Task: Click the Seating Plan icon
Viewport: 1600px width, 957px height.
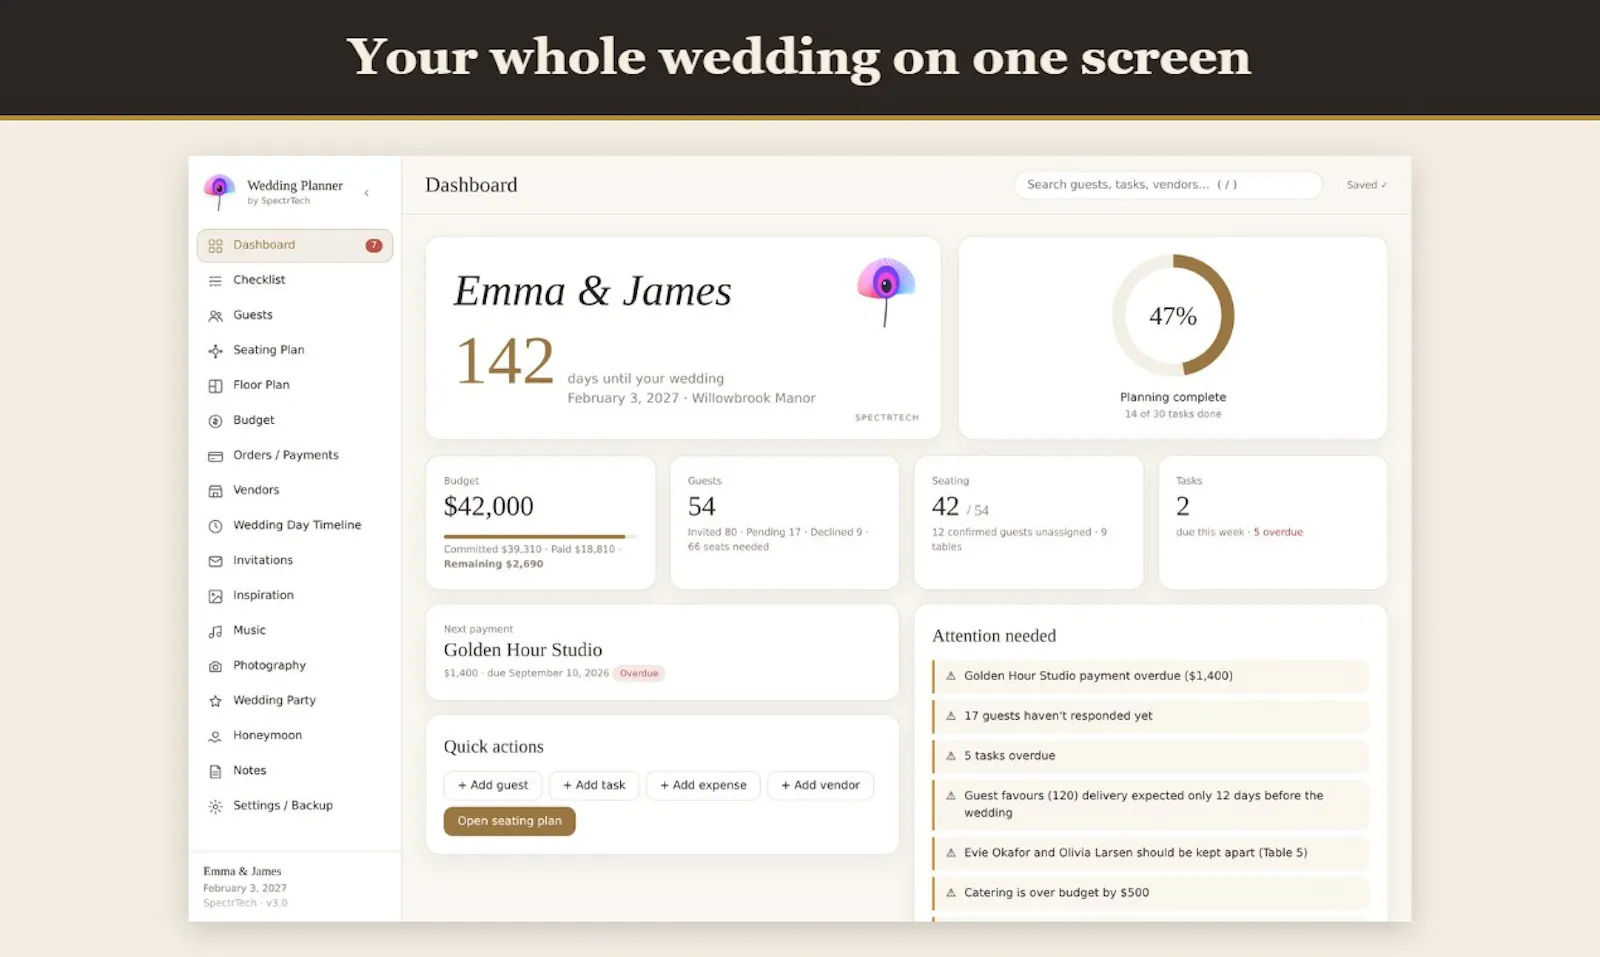Action: click(x=215, y=351)
